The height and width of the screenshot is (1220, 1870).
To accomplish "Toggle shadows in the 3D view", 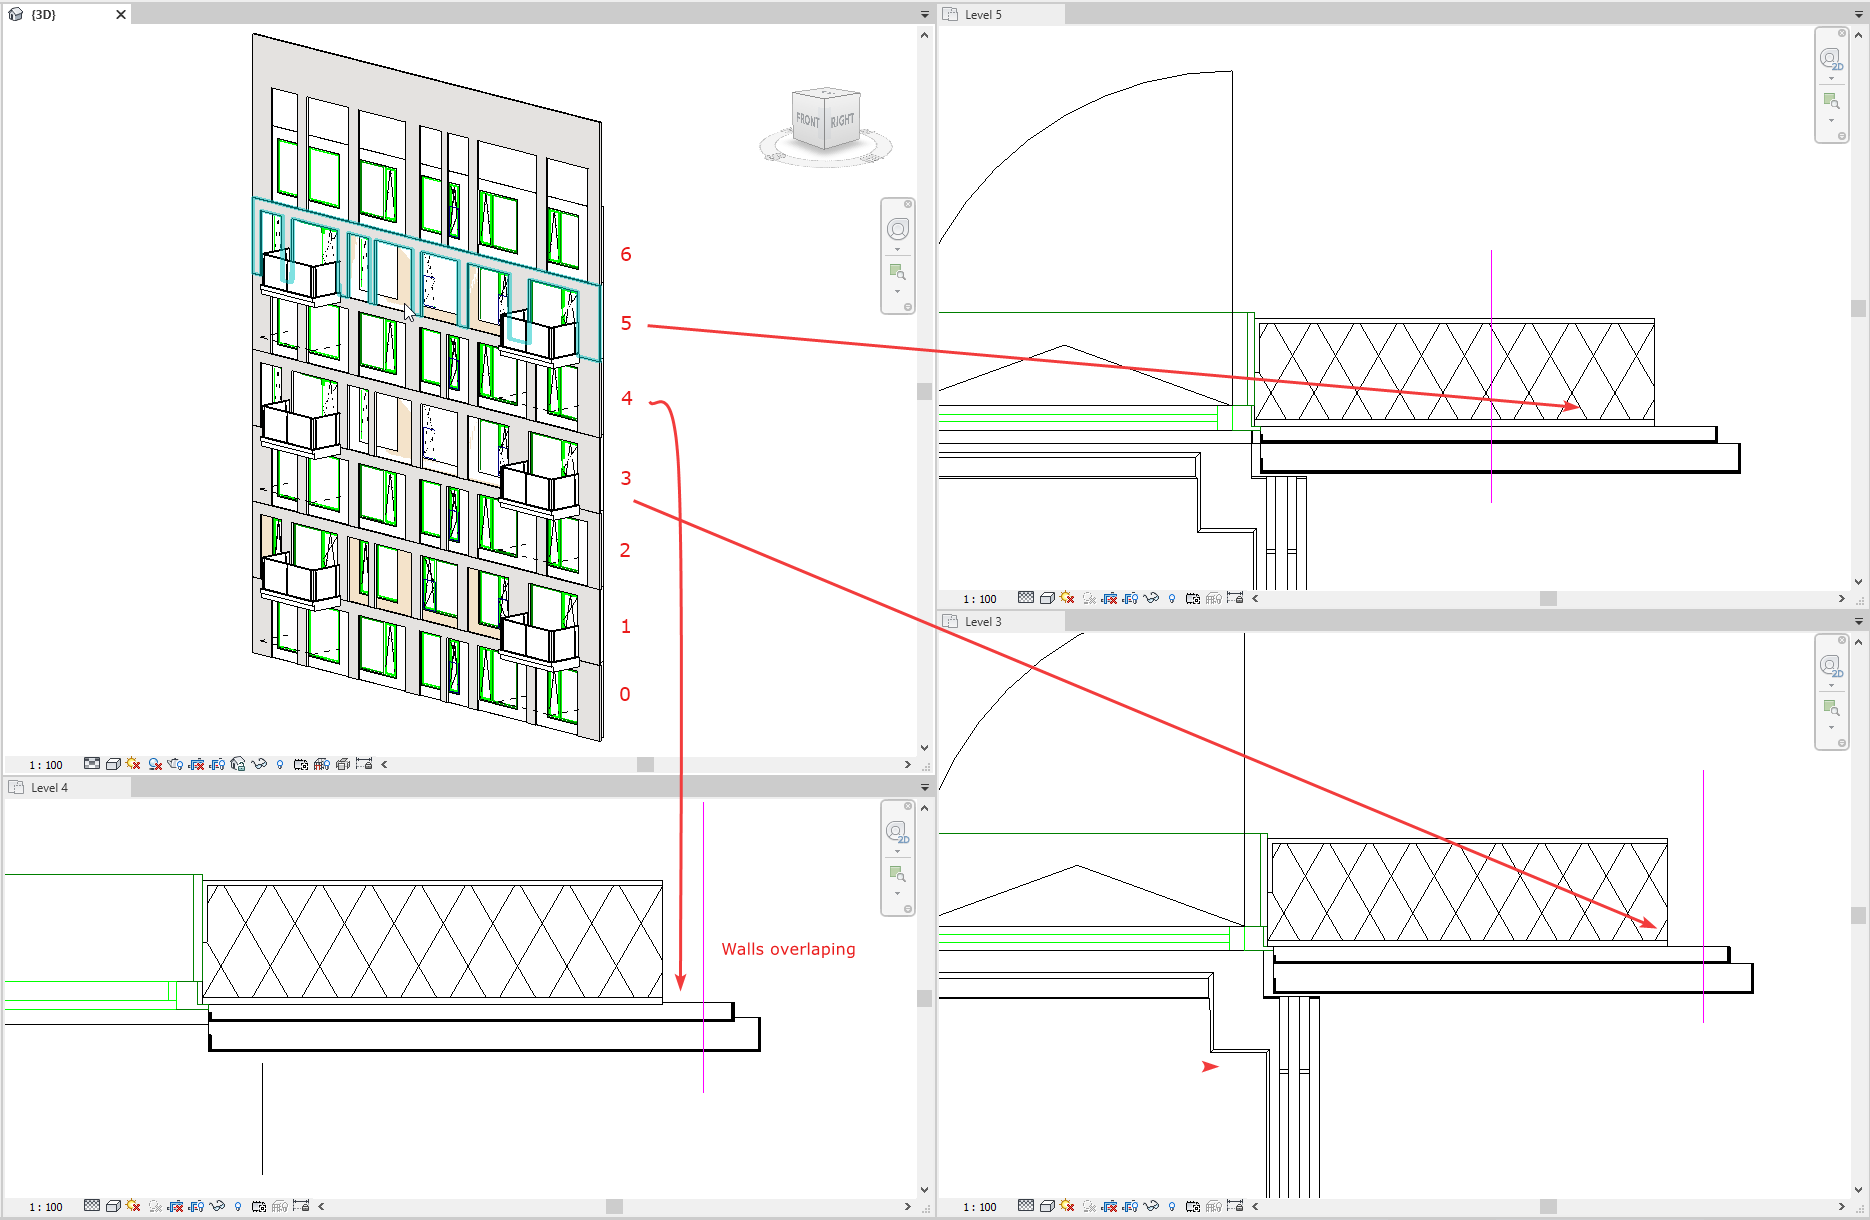I will coord(154,763).
